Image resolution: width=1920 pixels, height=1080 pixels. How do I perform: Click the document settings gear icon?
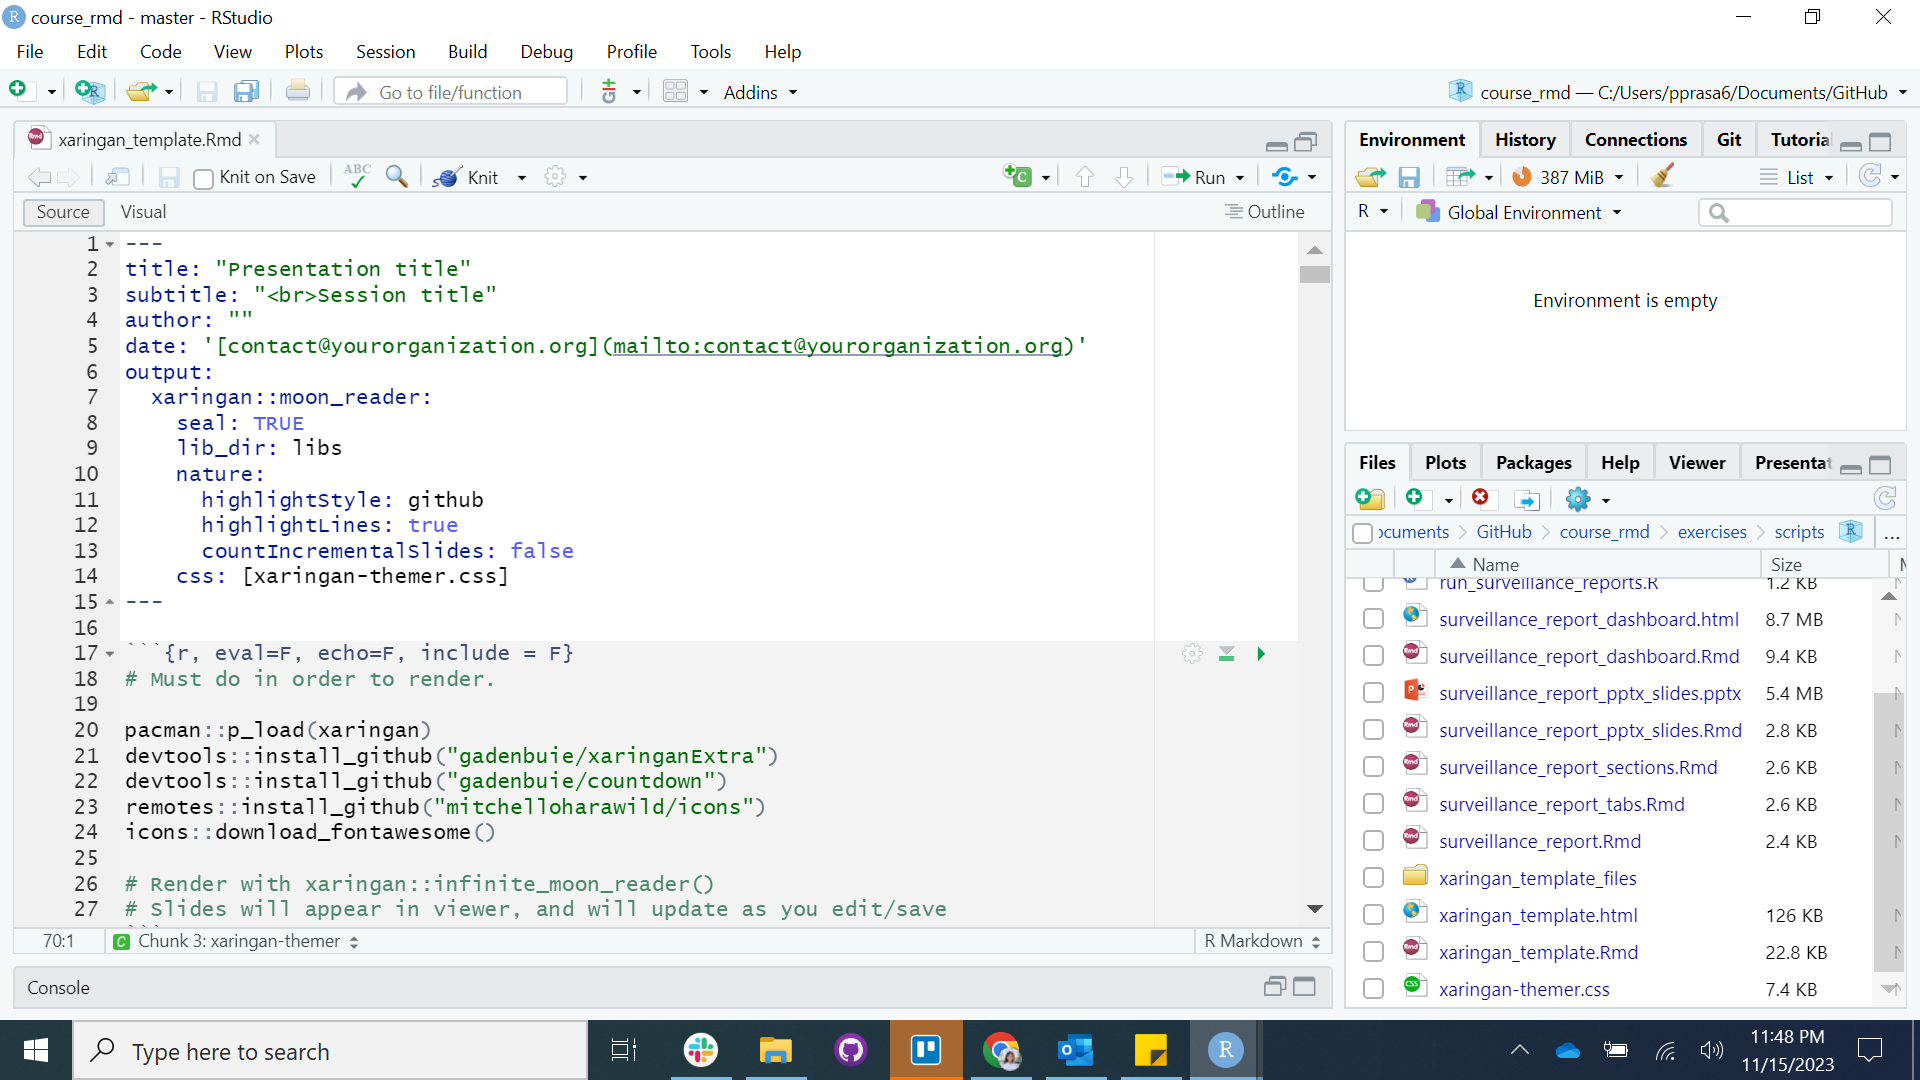555,177
